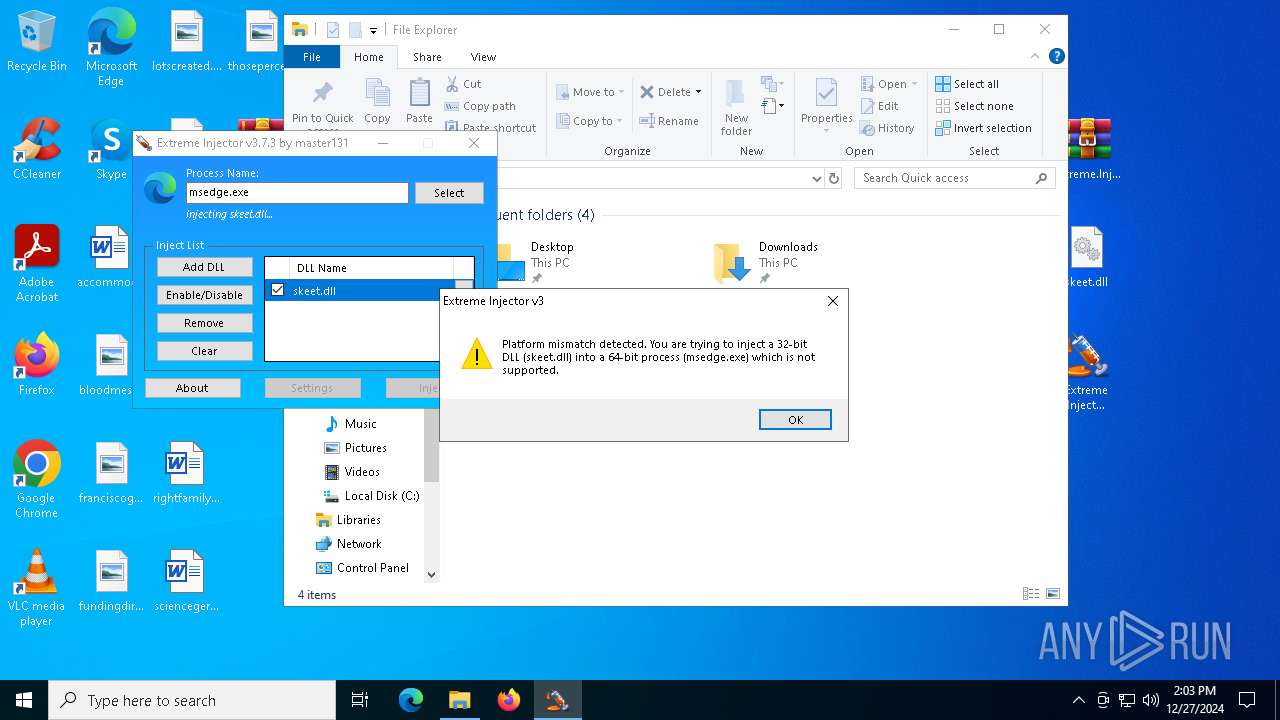Image resolution: width=1280 pixels, height=720 pixels.
Task: Switch to large icons view
Action: [x=1052, y=594]
